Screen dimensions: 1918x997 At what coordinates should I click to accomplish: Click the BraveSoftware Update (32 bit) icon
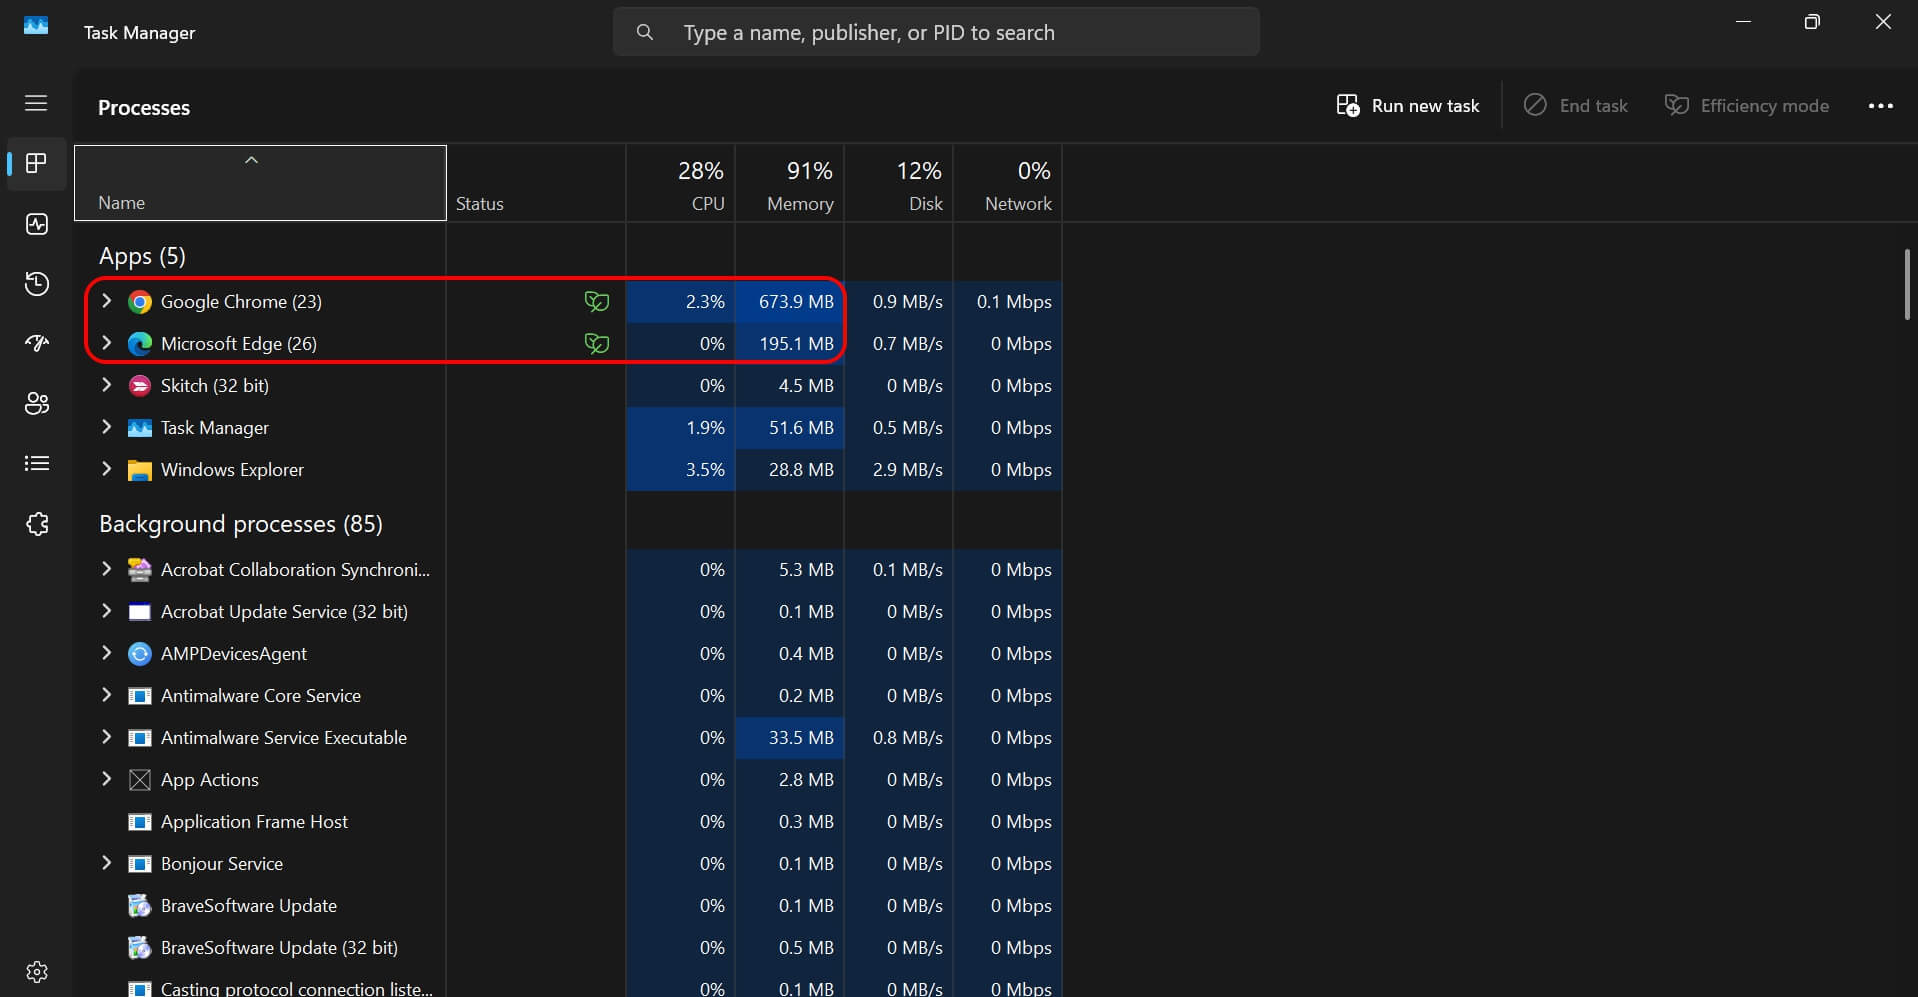pyautogui.click(x=140, y=948)
